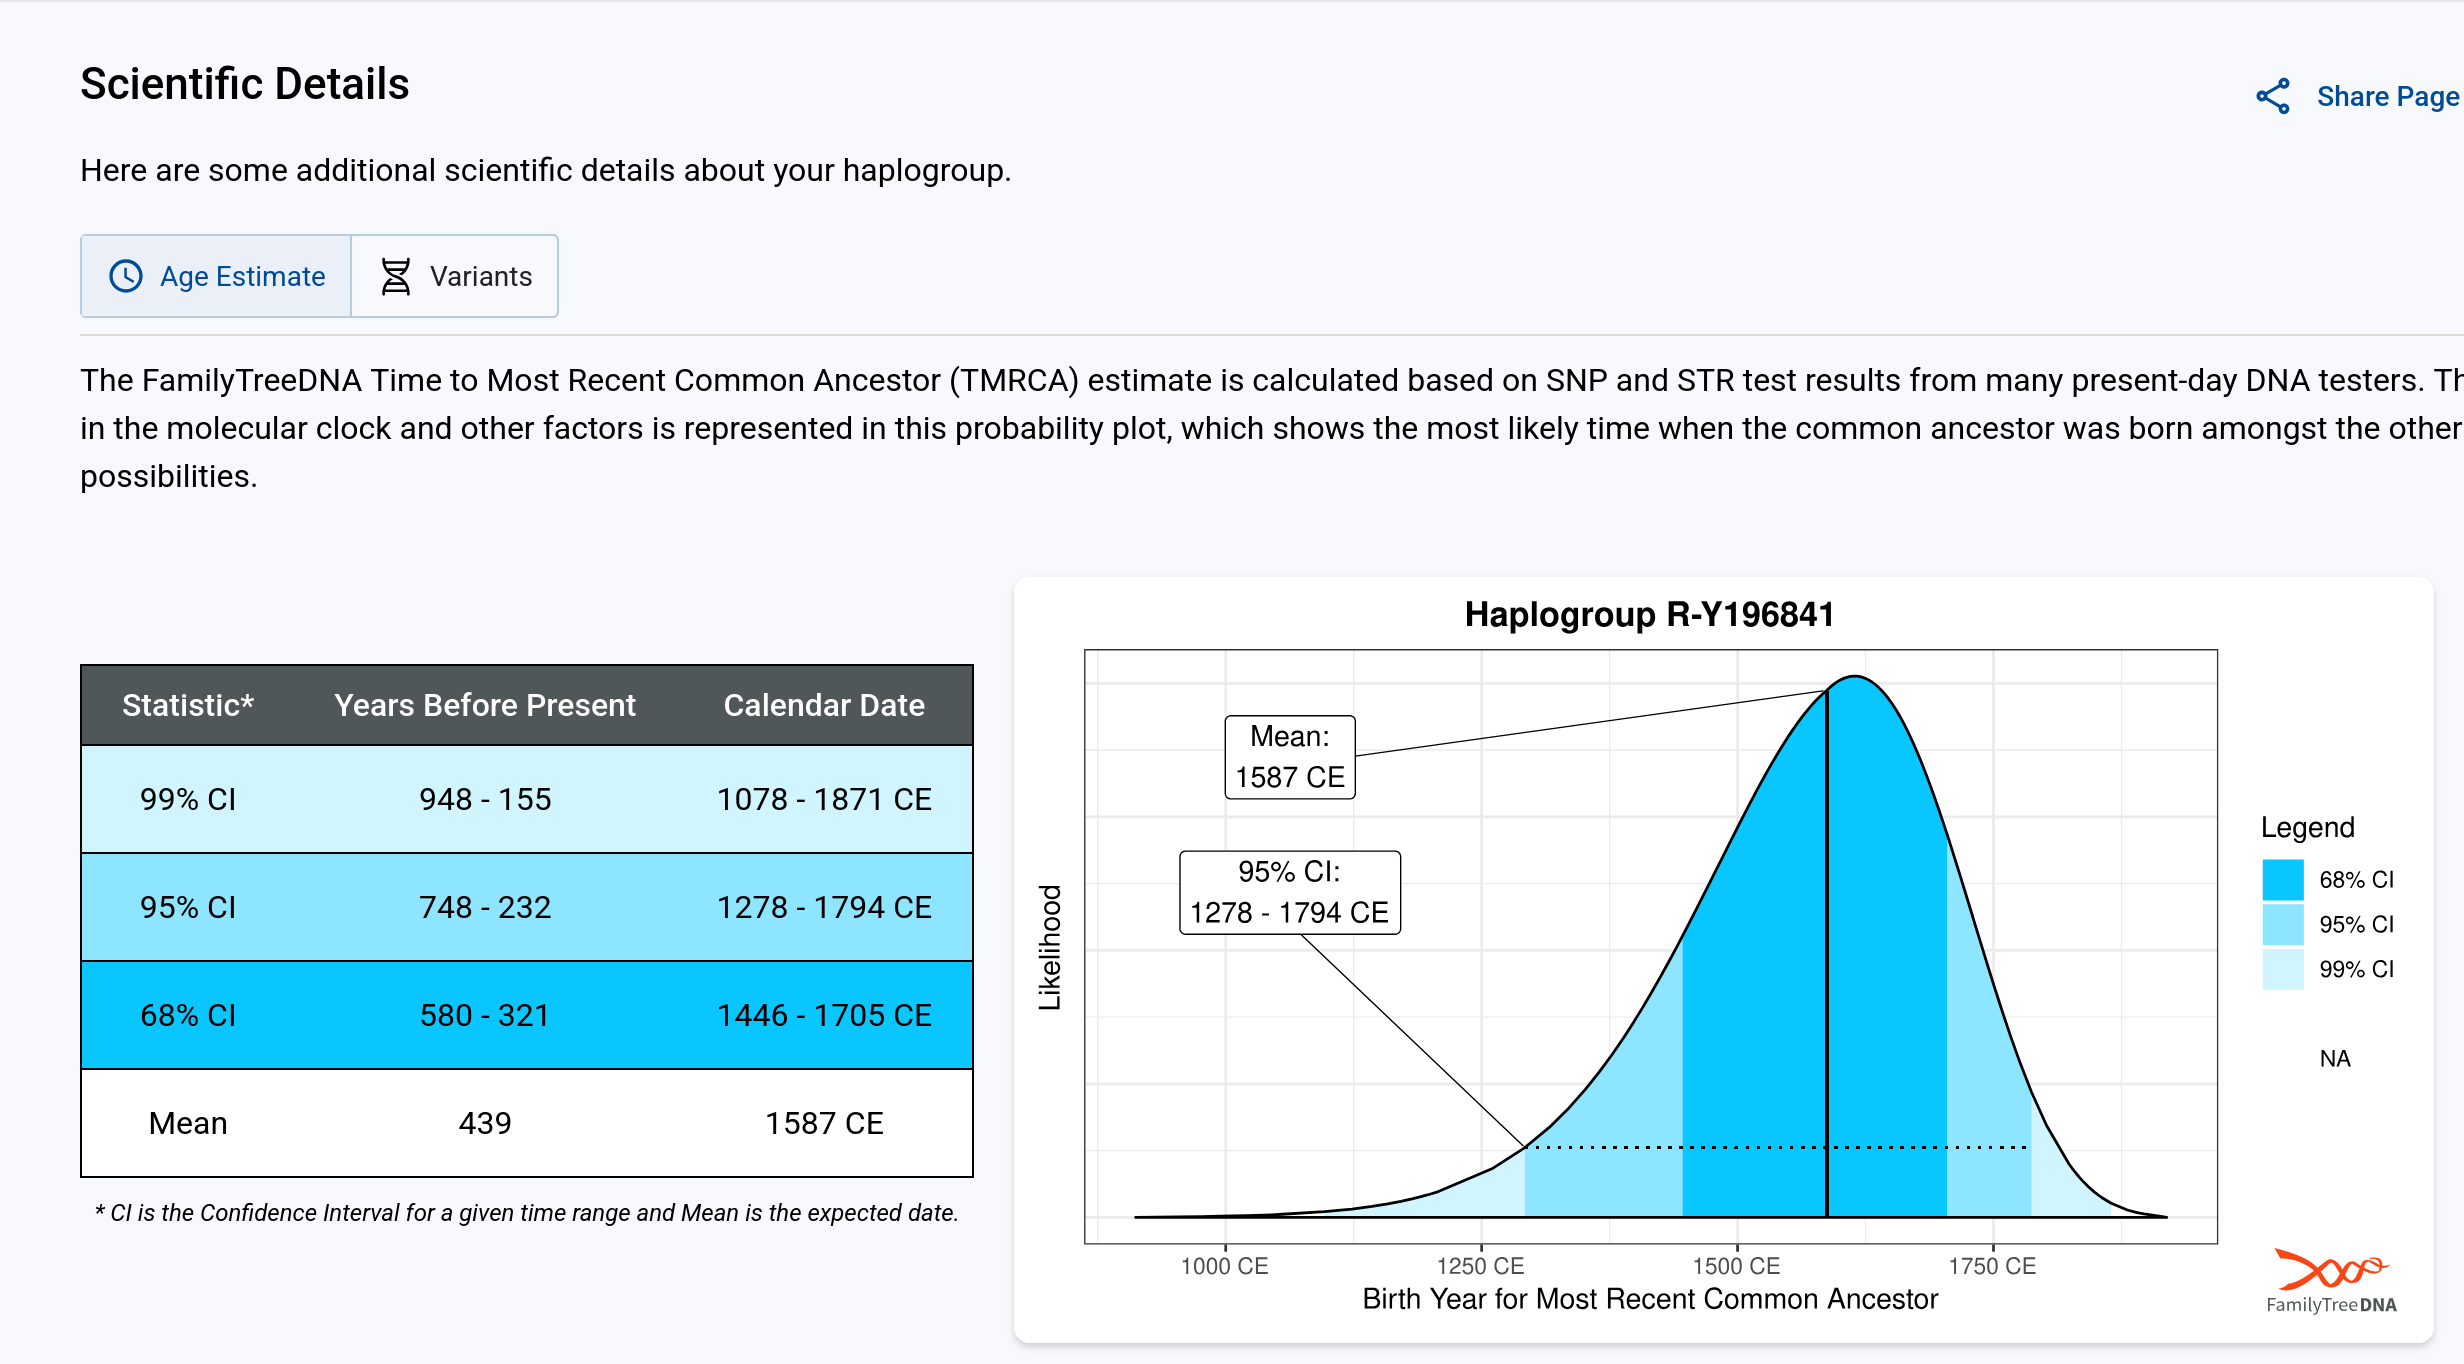The image size is (2464, 1364).
Task: Click the Years Before Present column header
Action: (485, 705)
